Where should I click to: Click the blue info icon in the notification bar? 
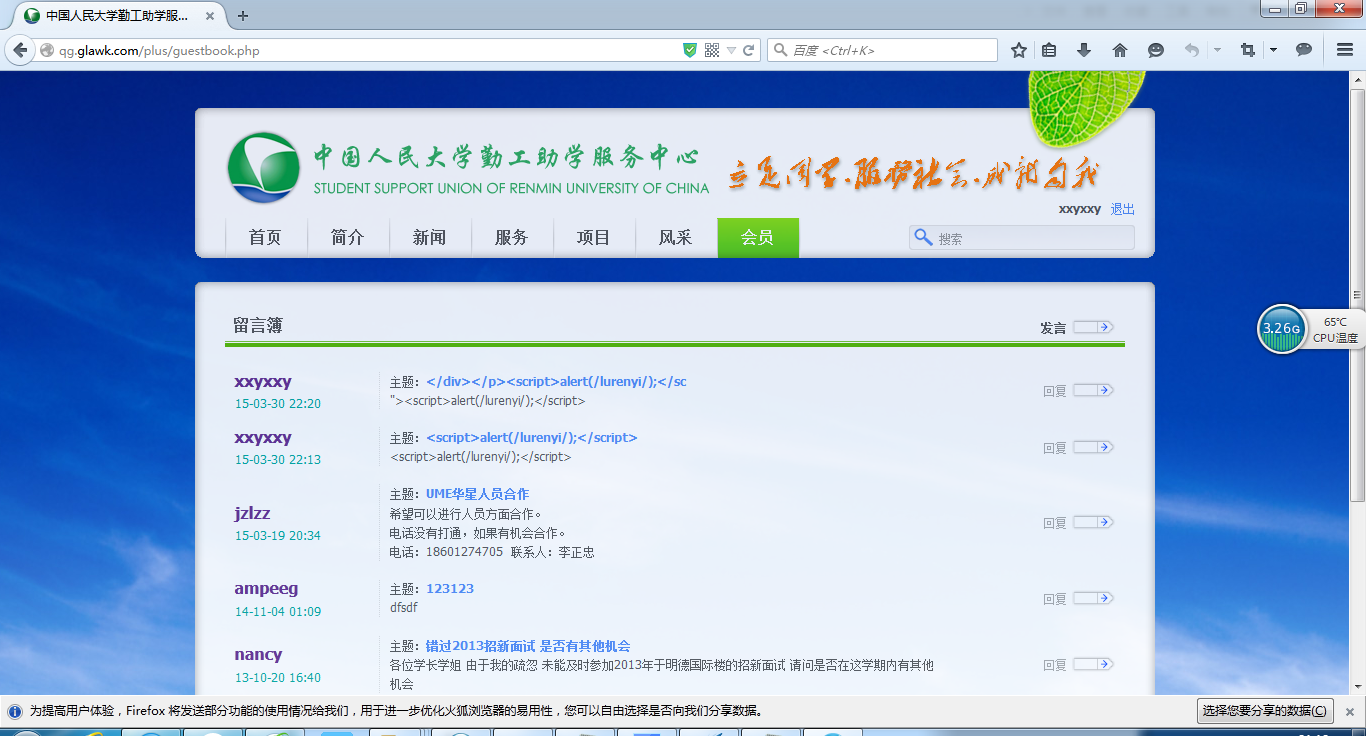(15, 711)
